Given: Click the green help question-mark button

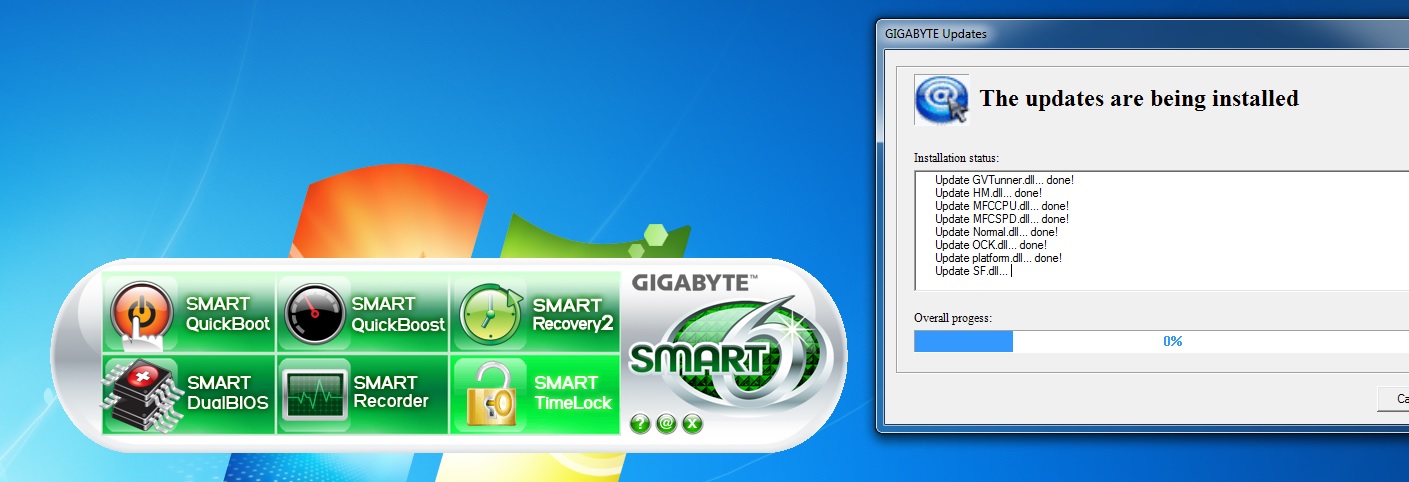Looking at the screenshot, I should (x=641, y=424).
